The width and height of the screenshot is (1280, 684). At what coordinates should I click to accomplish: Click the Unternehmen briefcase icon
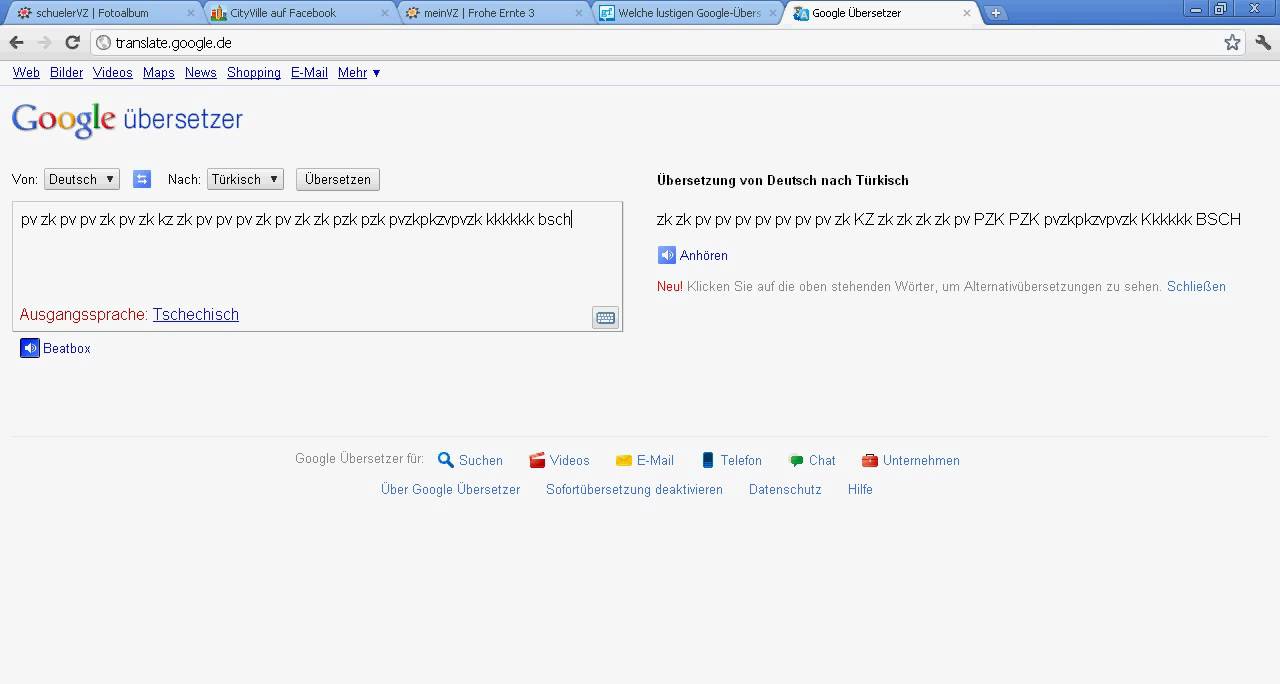coord(870,460)
